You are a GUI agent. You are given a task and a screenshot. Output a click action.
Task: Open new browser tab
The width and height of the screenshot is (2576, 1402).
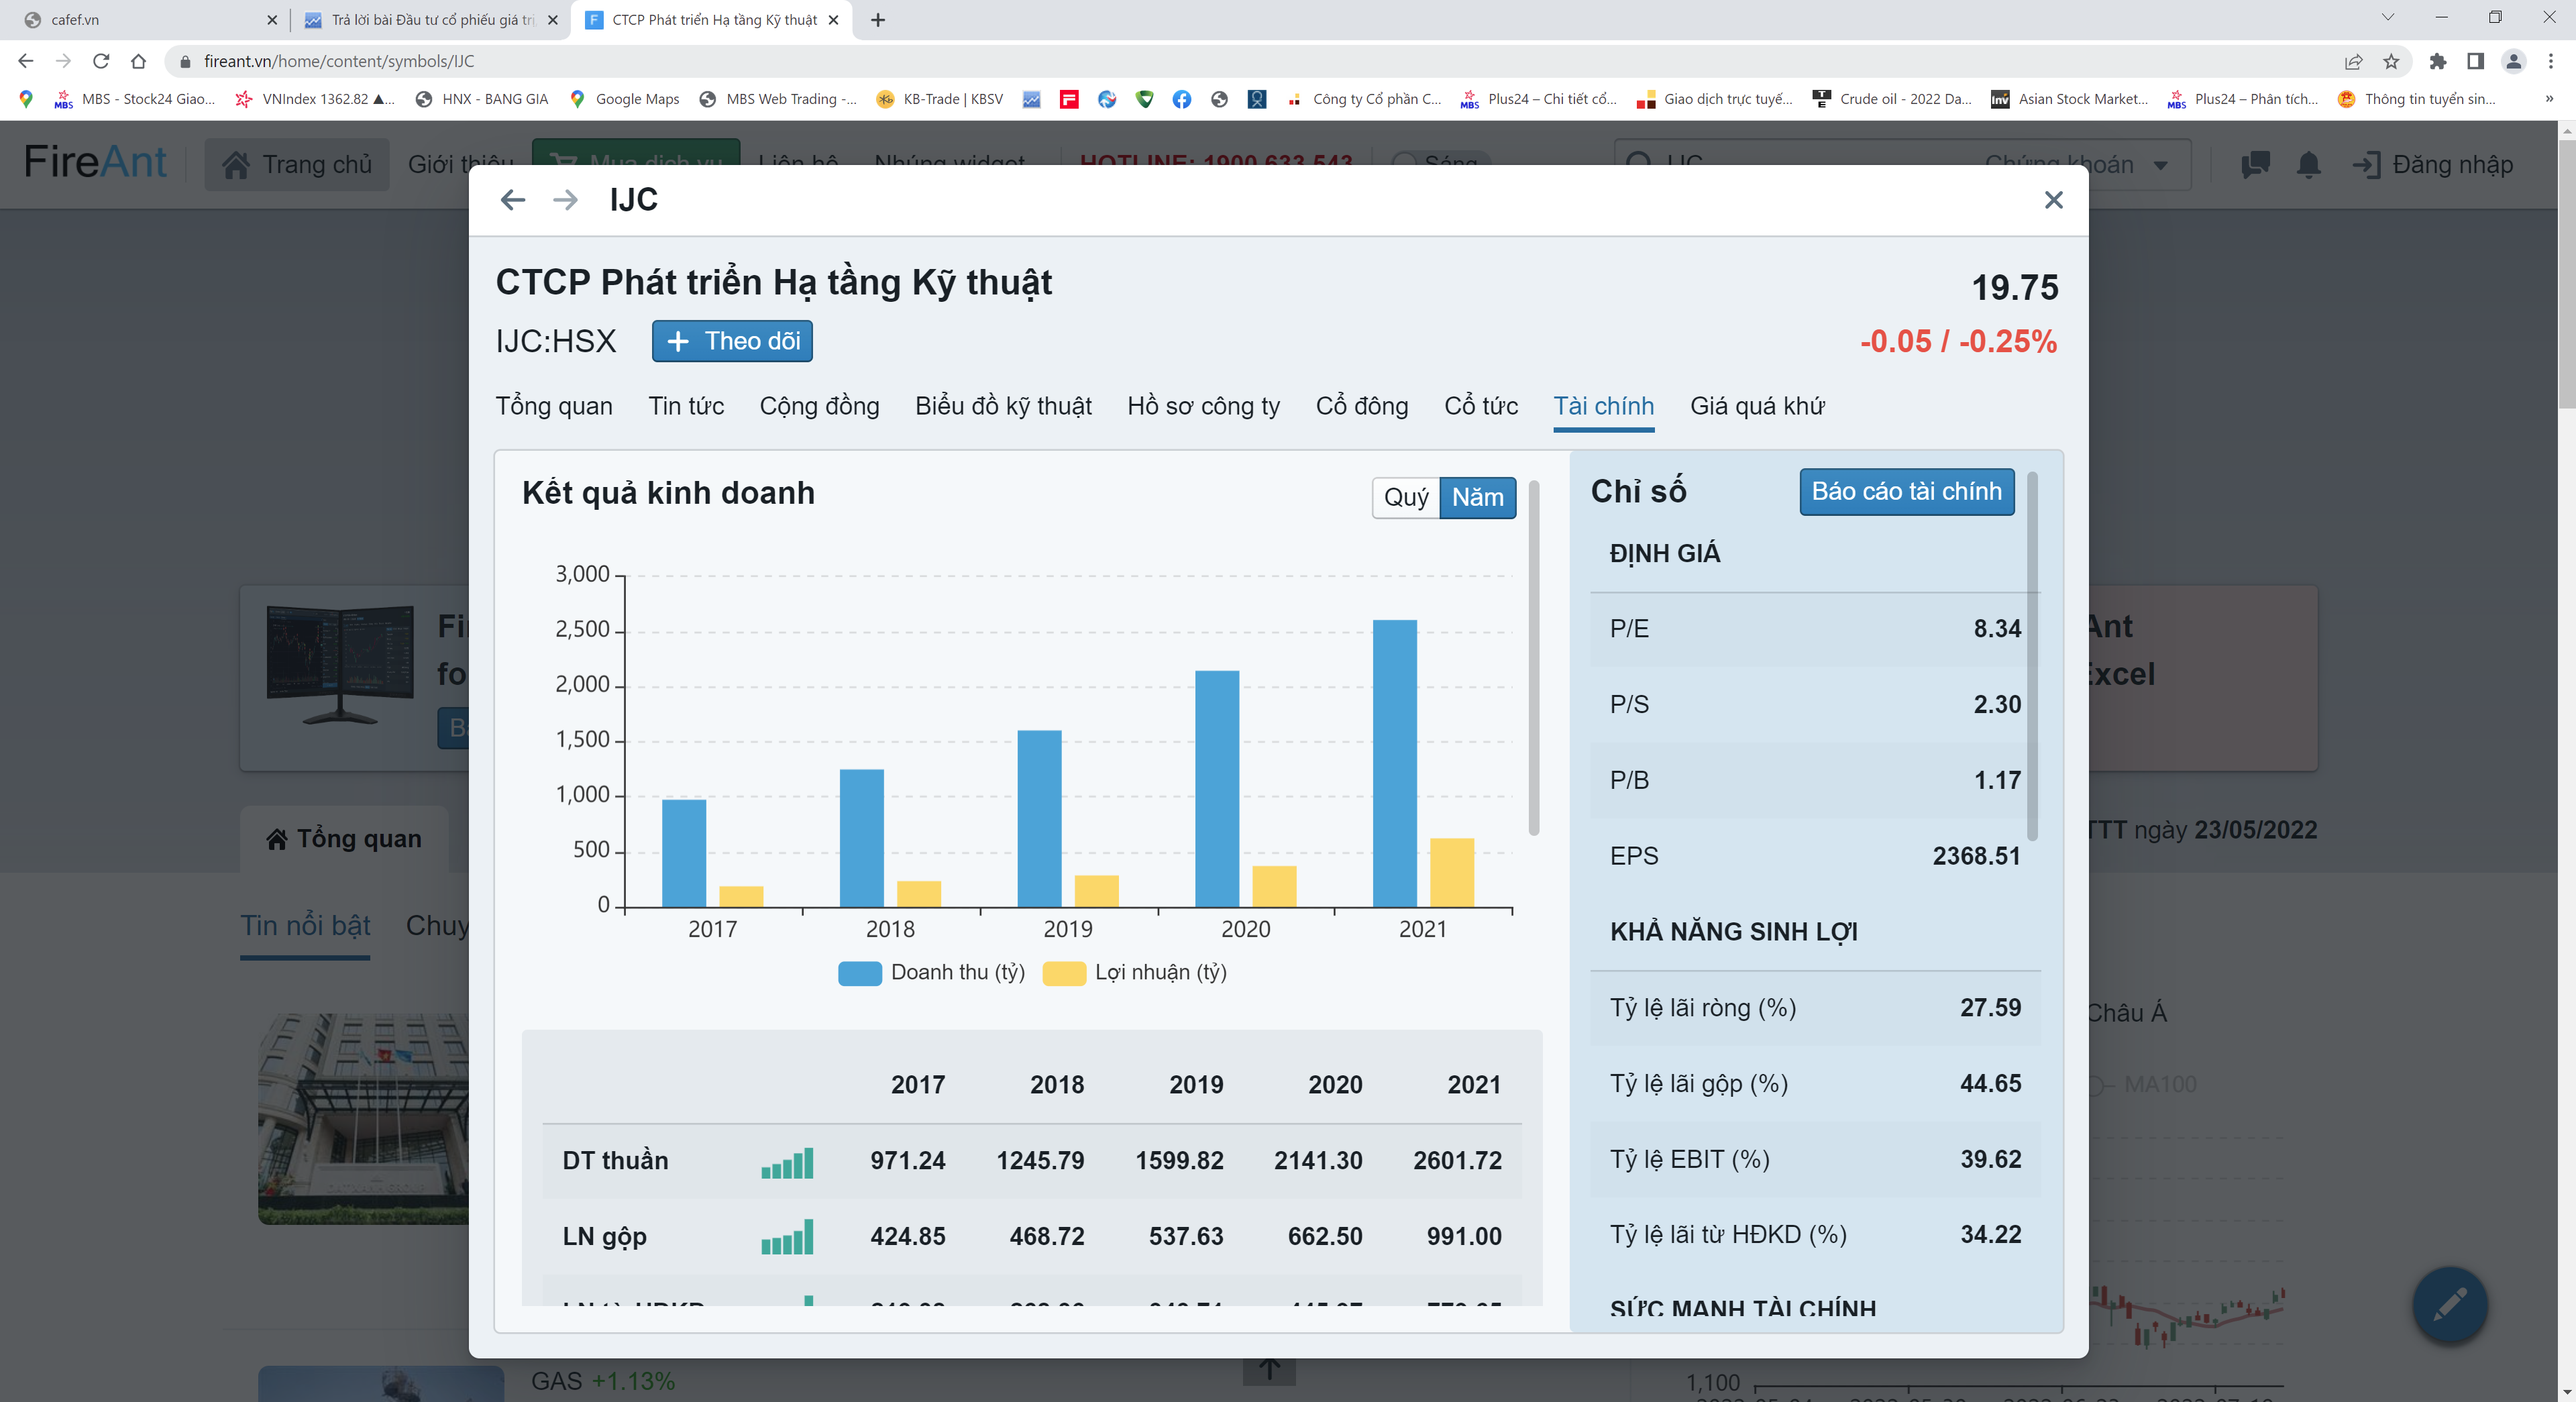pyautogui.click(x=878, y=20)
